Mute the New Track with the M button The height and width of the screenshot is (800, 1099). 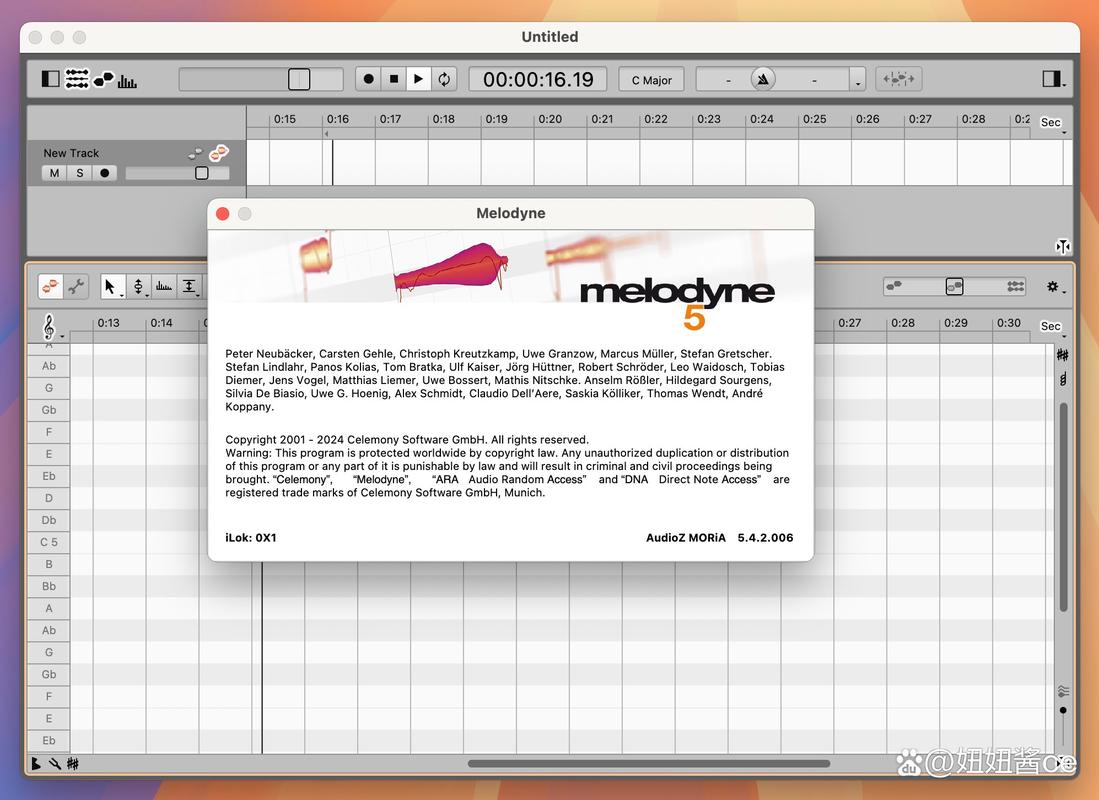coord(53,172)
